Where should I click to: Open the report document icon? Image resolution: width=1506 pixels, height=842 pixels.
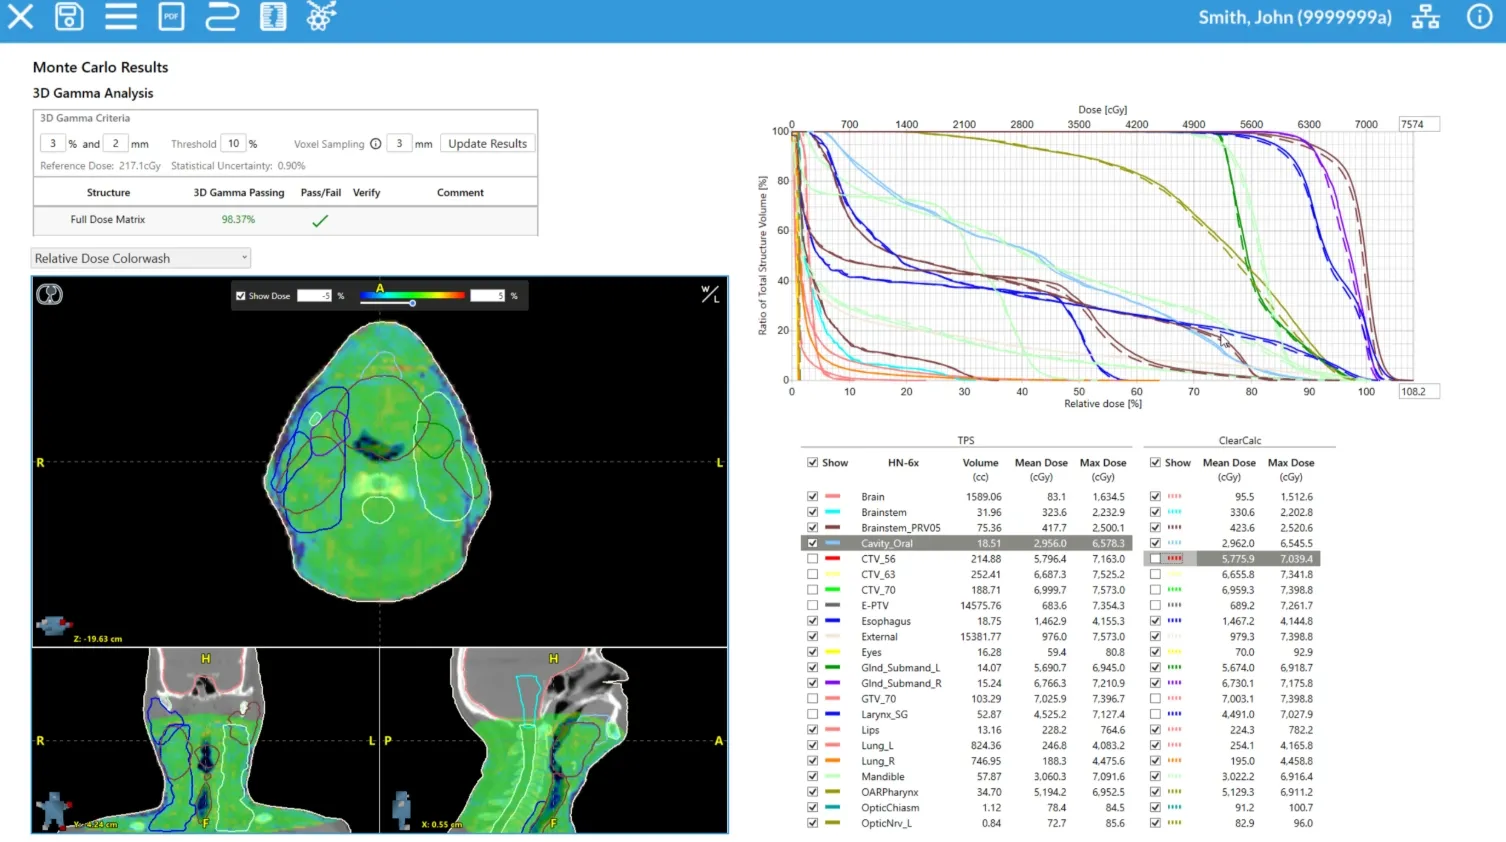[x=272, y=16]
